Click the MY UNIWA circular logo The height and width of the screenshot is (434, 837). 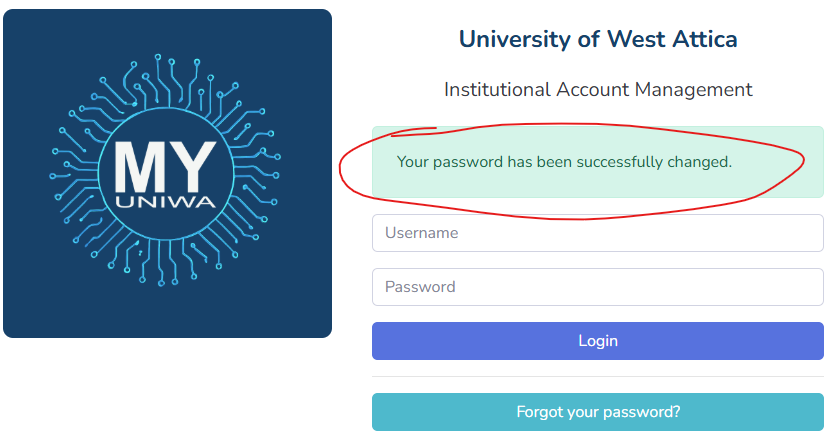tap(166, 173)
